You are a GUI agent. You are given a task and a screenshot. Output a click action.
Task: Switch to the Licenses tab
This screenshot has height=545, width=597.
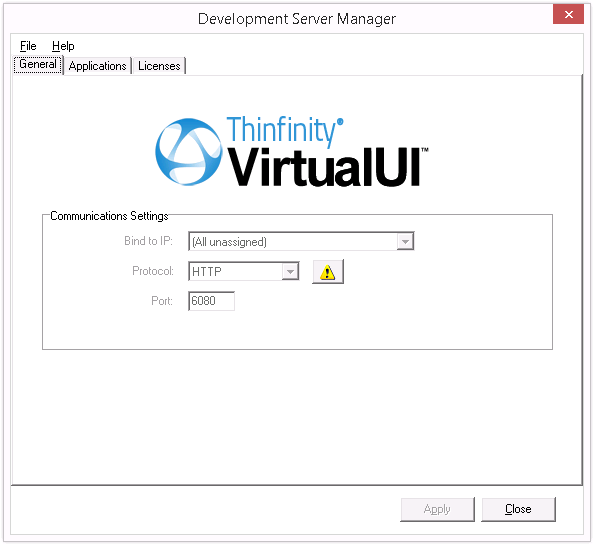[x=159, y=66]
